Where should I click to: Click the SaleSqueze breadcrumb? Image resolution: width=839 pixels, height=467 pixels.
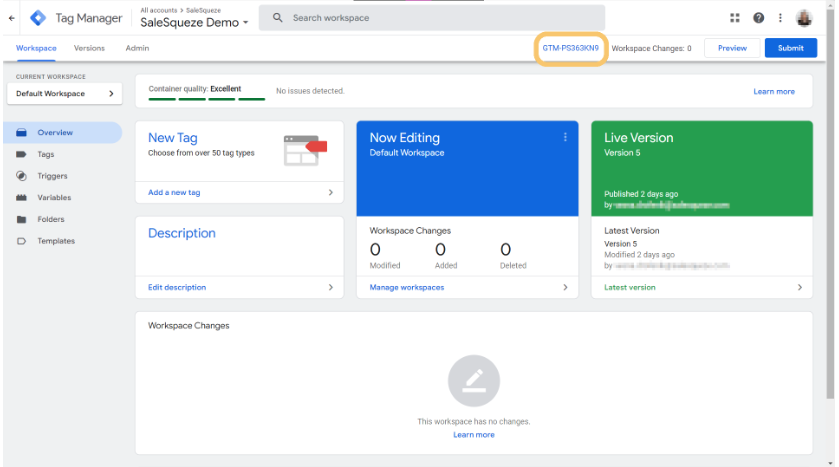point(203,10)
